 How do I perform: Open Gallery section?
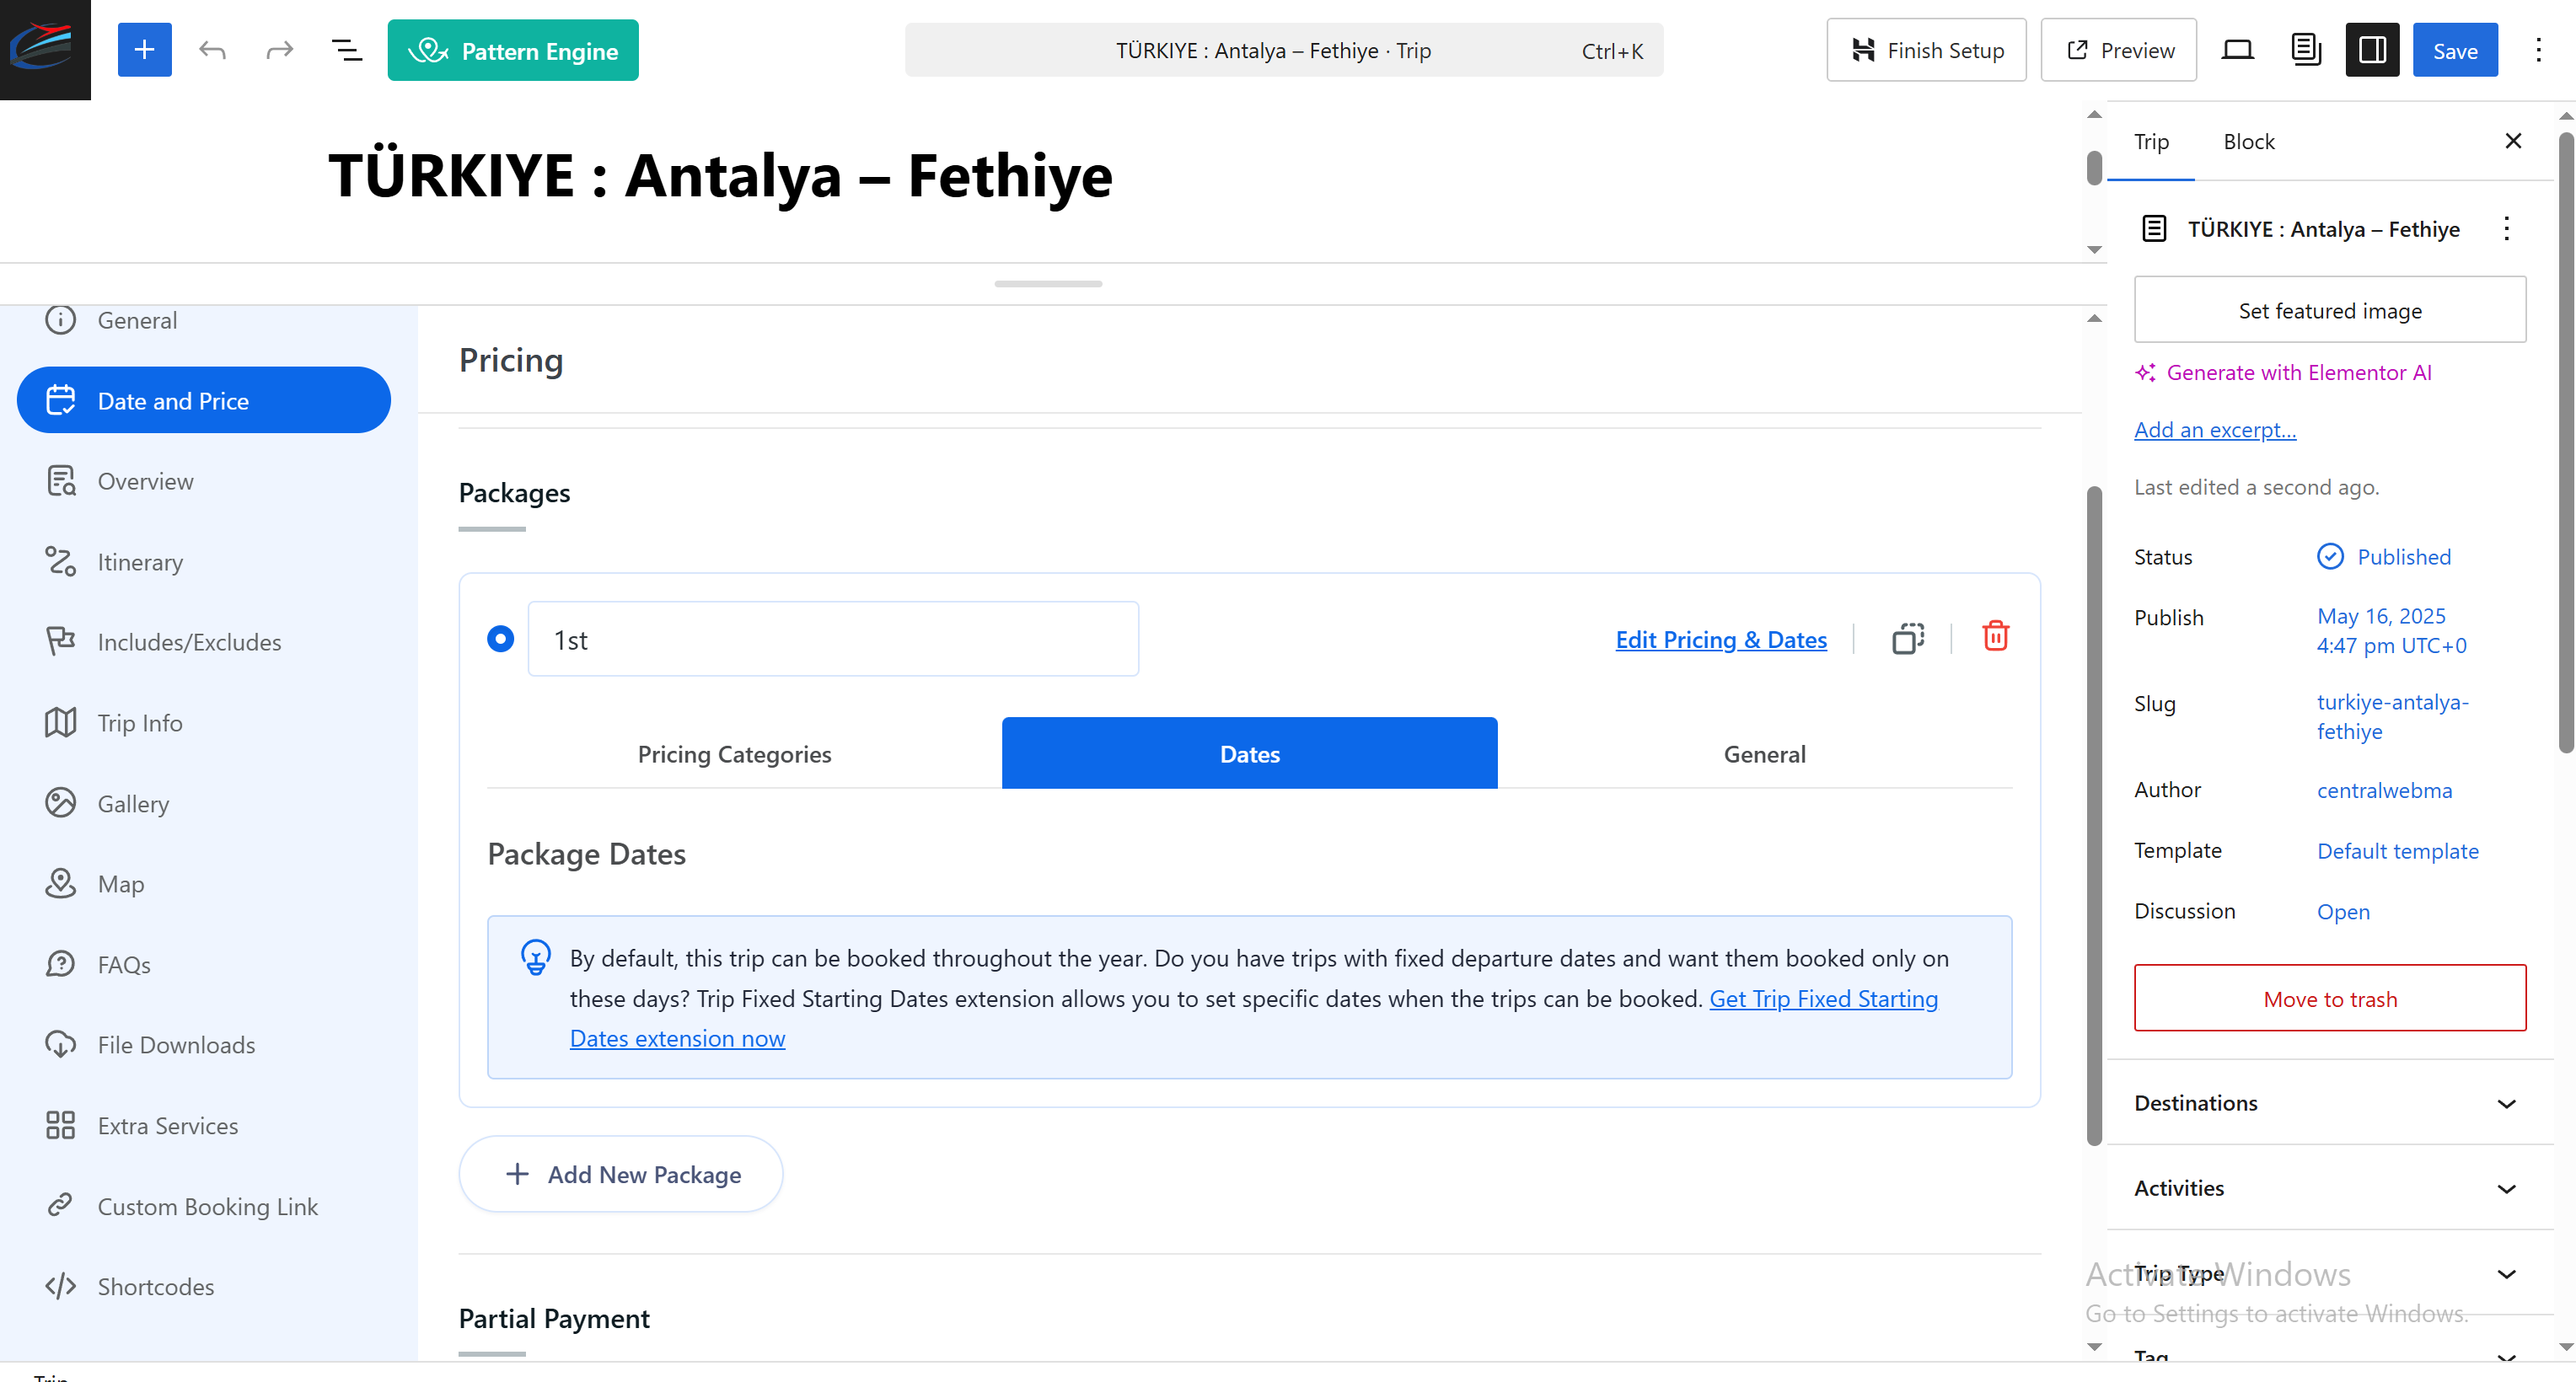coord(204,804)
